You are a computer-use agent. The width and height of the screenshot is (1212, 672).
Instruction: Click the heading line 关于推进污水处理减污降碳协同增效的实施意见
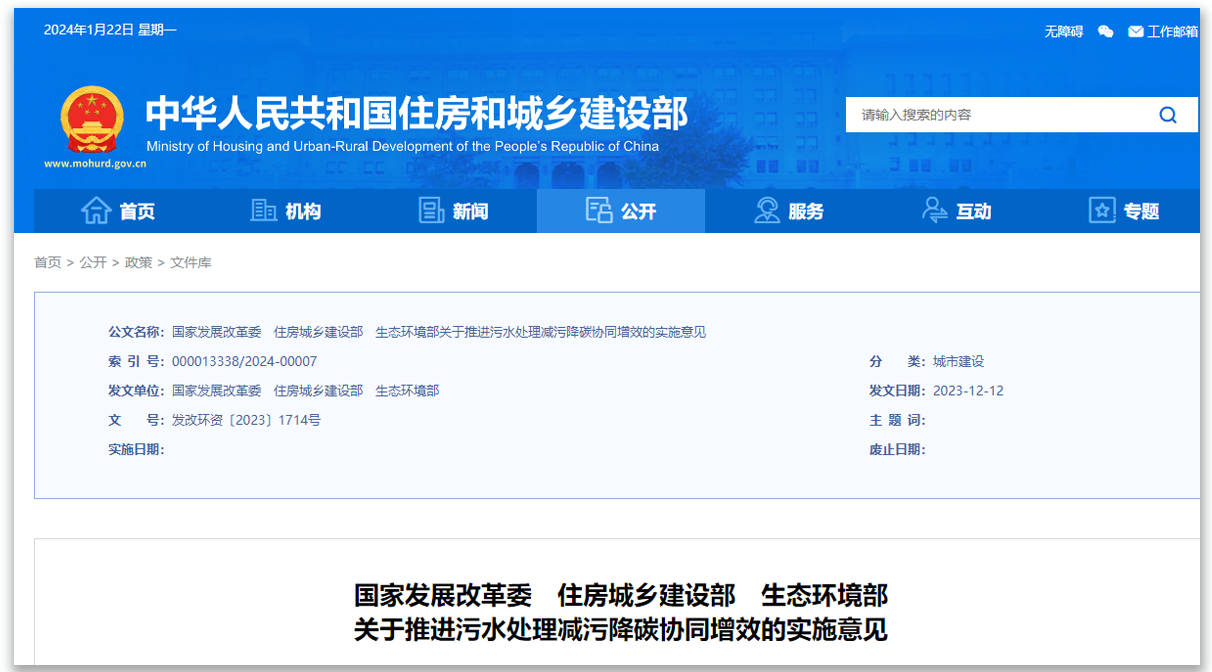click(x=621, y=630)
